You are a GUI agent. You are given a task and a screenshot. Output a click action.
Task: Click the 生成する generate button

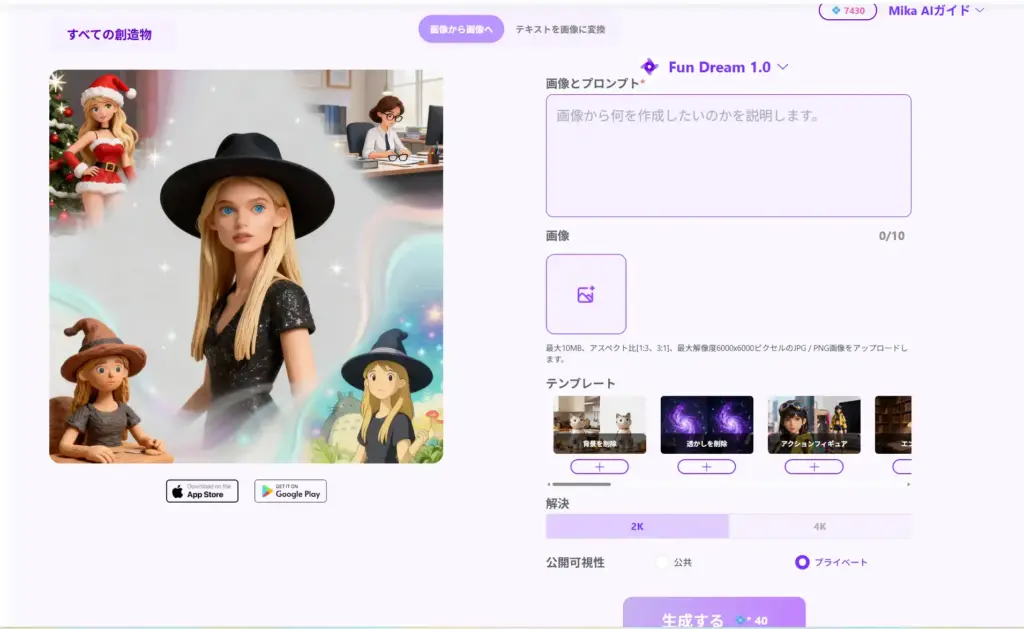point(714,616)
